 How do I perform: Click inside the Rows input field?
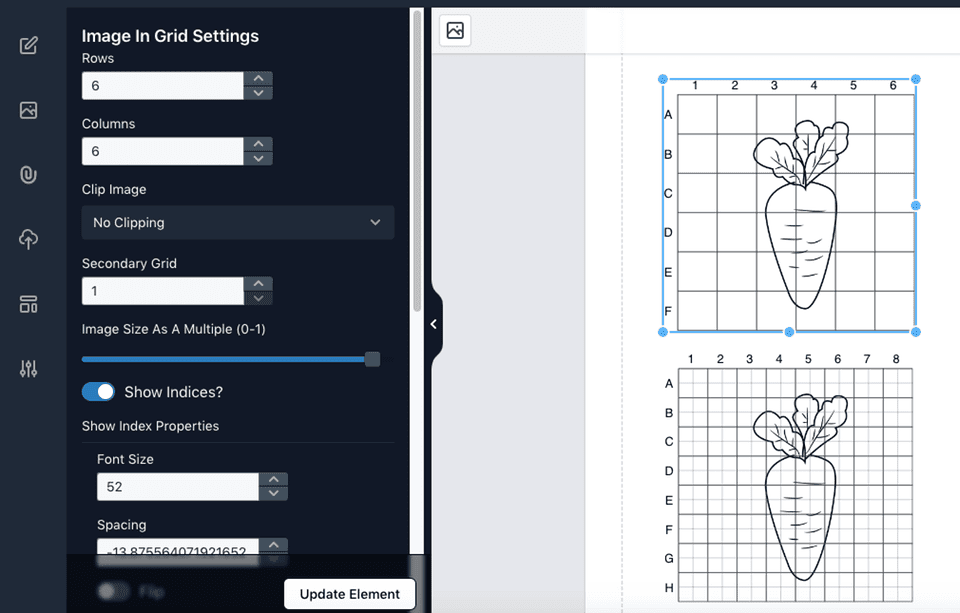tap(163, 86)
